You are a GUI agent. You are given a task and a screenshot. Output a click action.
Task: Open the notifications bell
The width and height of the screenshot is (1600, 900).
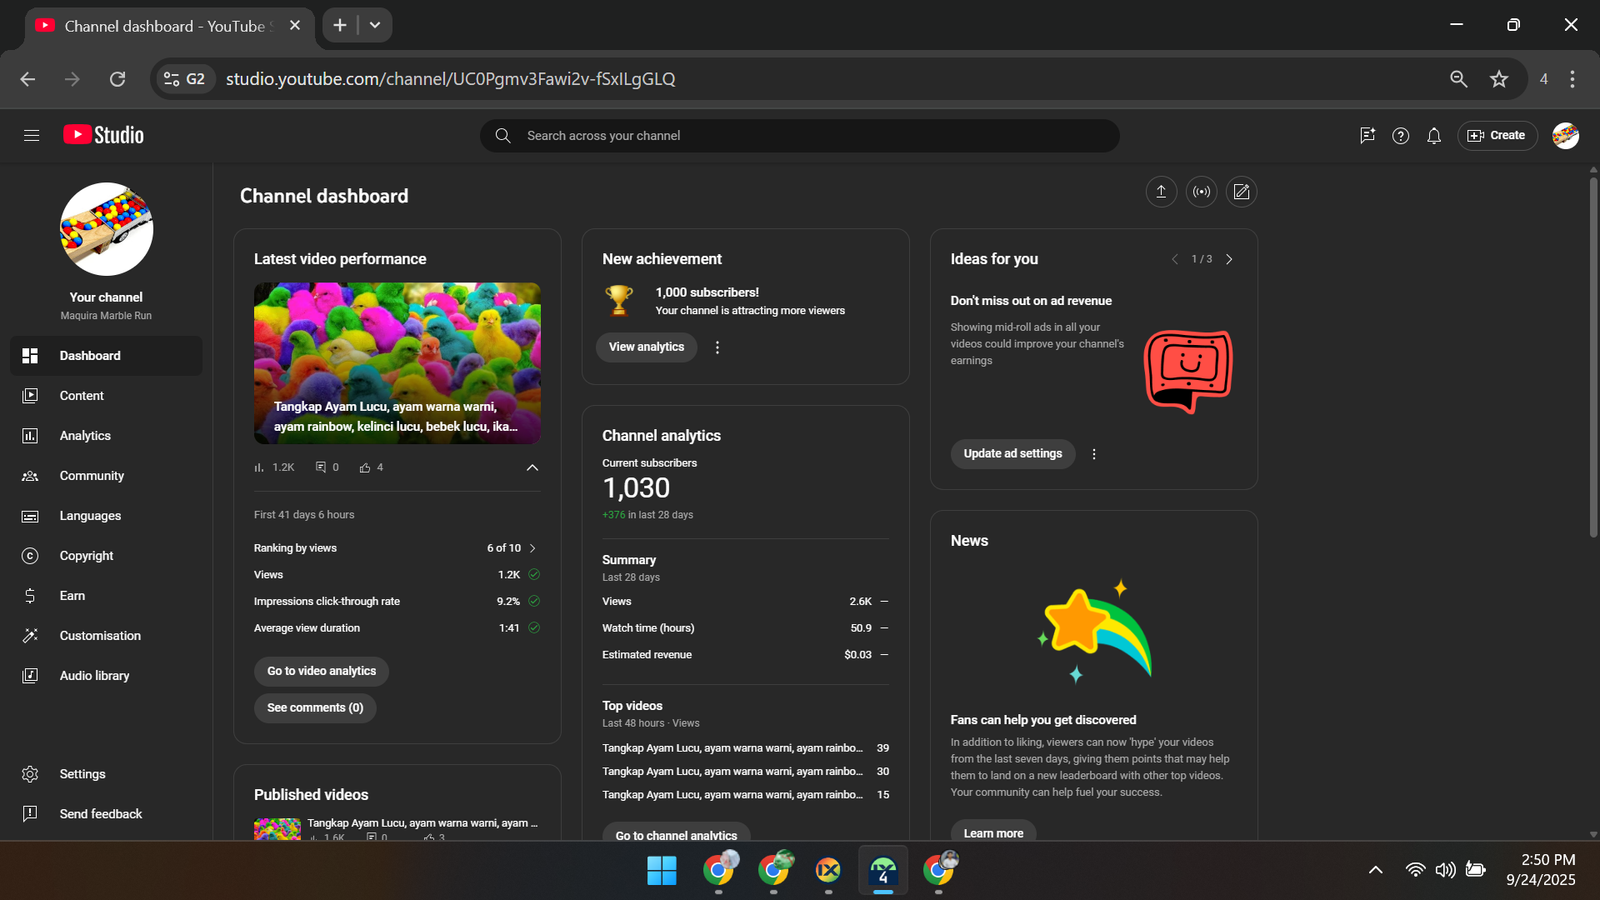(1434, 136)
